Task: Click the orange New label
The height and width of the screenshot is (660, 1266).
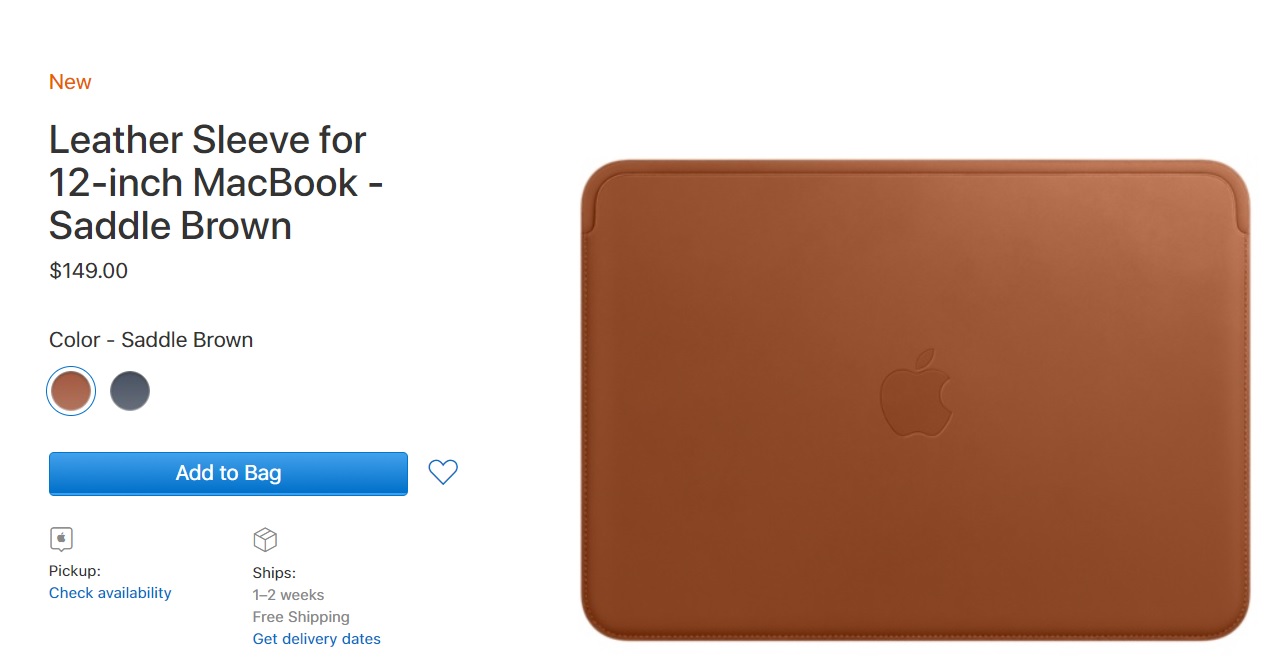Action: click(70, 82)
